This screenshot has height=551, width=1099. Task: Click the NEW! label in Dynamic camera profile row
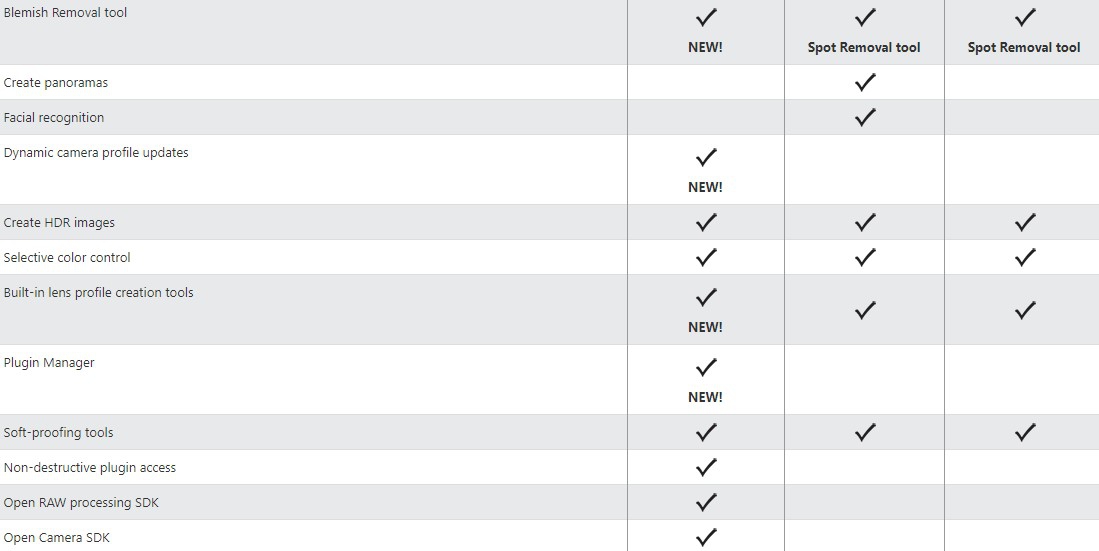705,187
